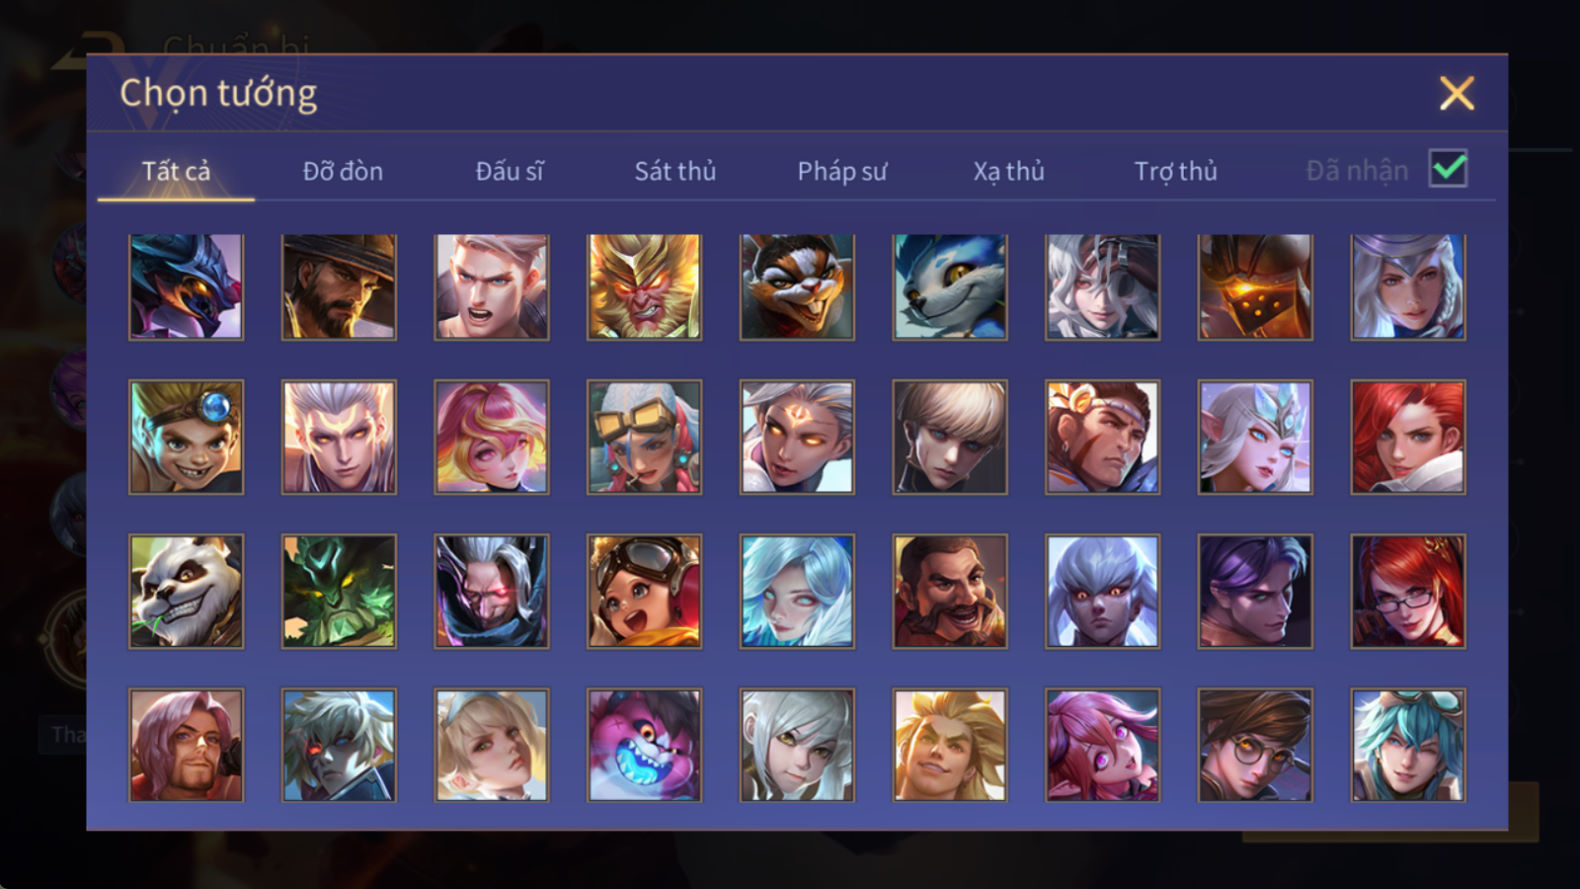Switch to the Pháp sư tab
1580x889 pixels.
(842, 171)
